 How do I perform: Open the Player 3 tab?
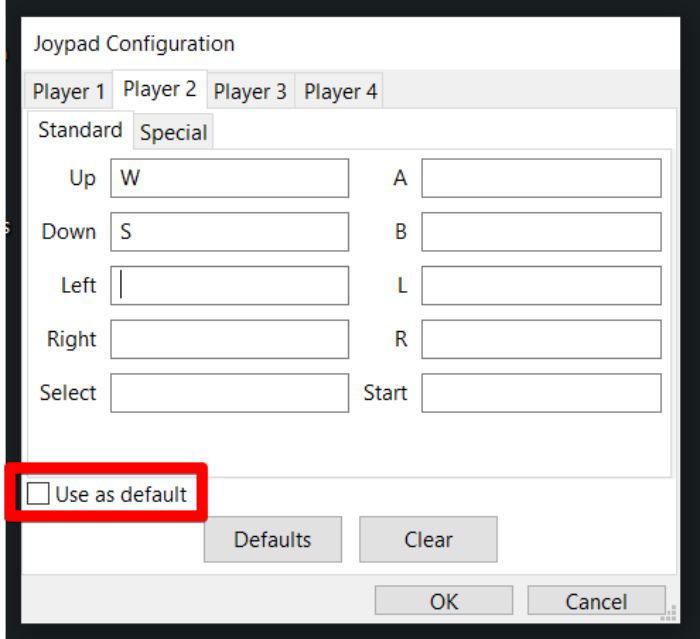[250, 92]
